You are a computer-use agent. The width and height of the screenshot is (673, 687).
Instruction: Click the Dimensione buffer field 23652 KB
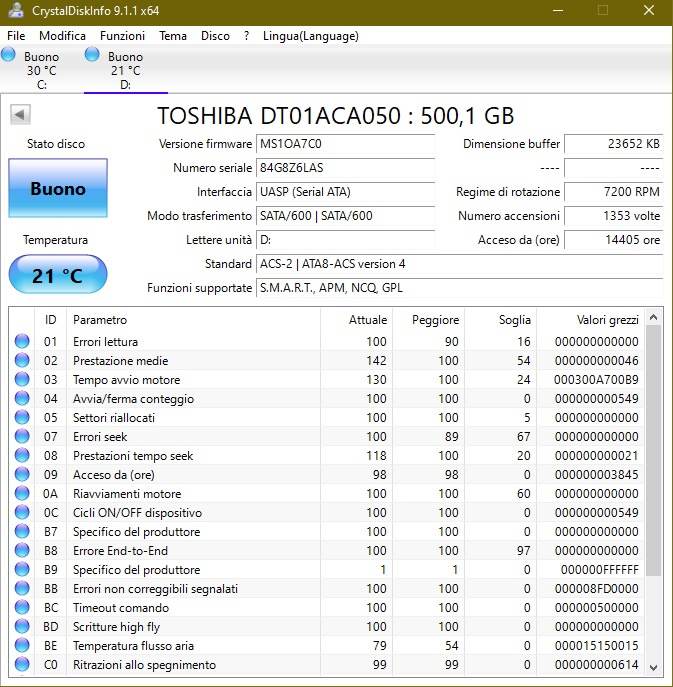click(613, 144)
